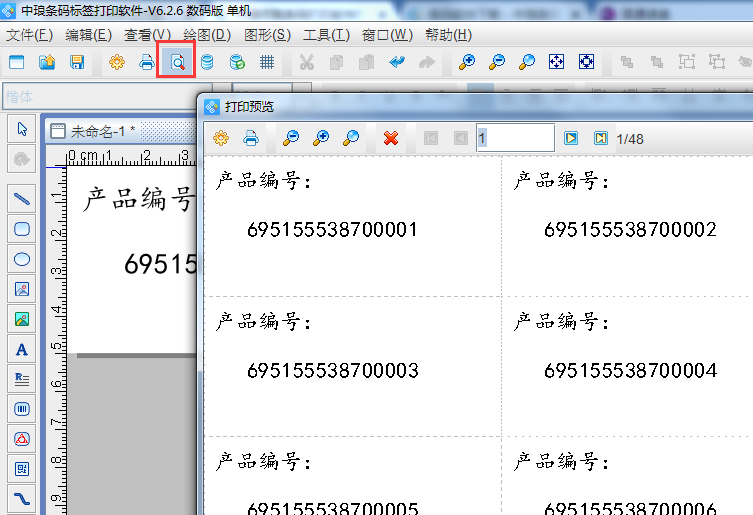The image size is (753, 515).
Task: Select the rounded rectangle tool
Action: click(22, 229)
